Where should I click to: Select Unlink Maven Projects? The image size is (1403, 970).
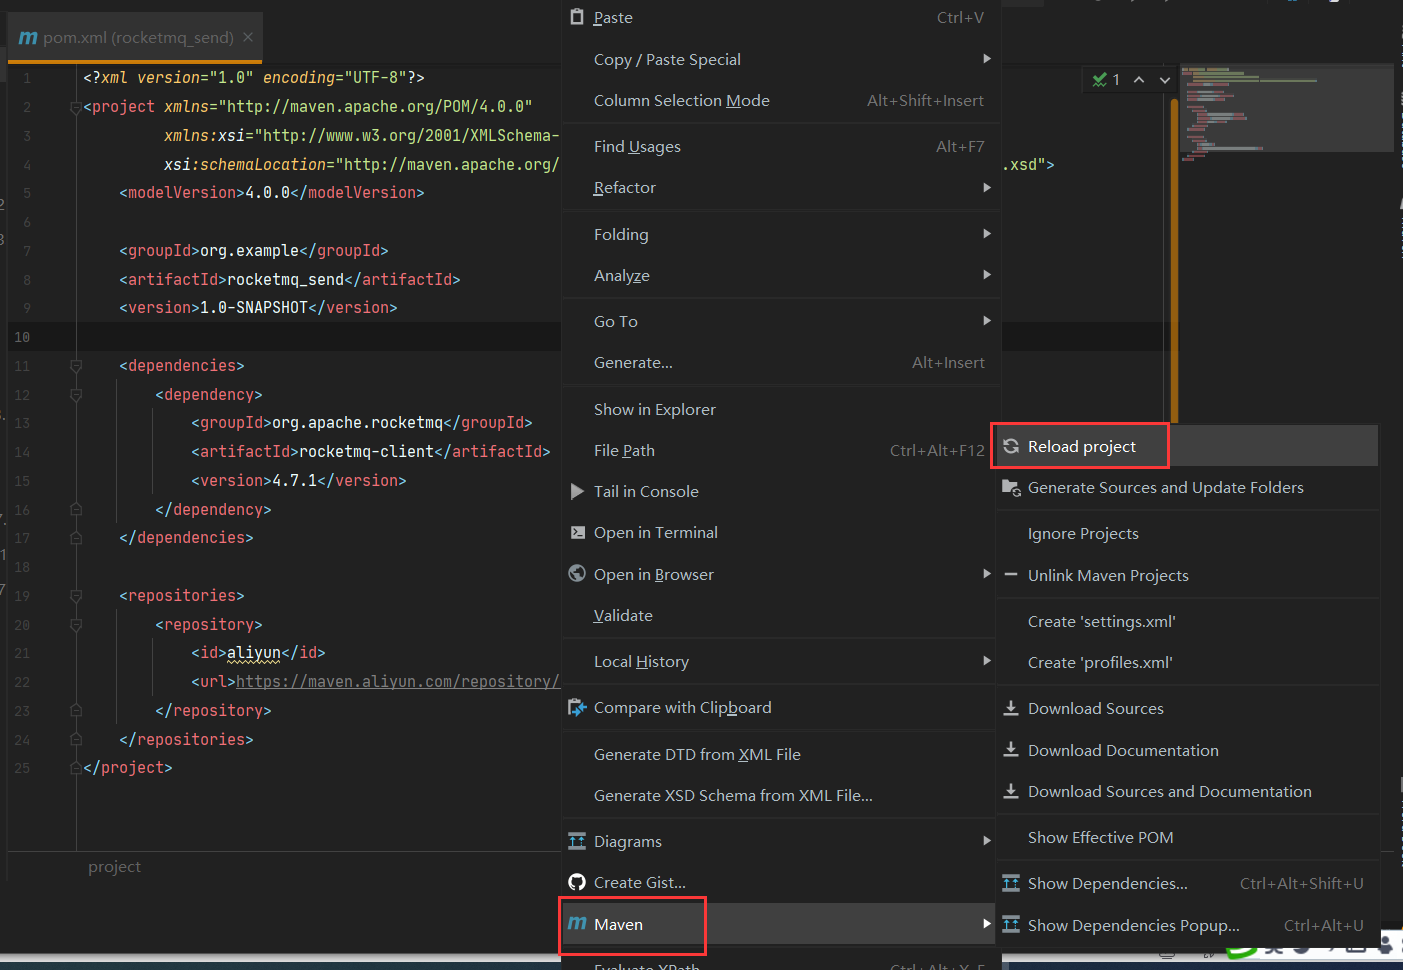coord(1108,575)
